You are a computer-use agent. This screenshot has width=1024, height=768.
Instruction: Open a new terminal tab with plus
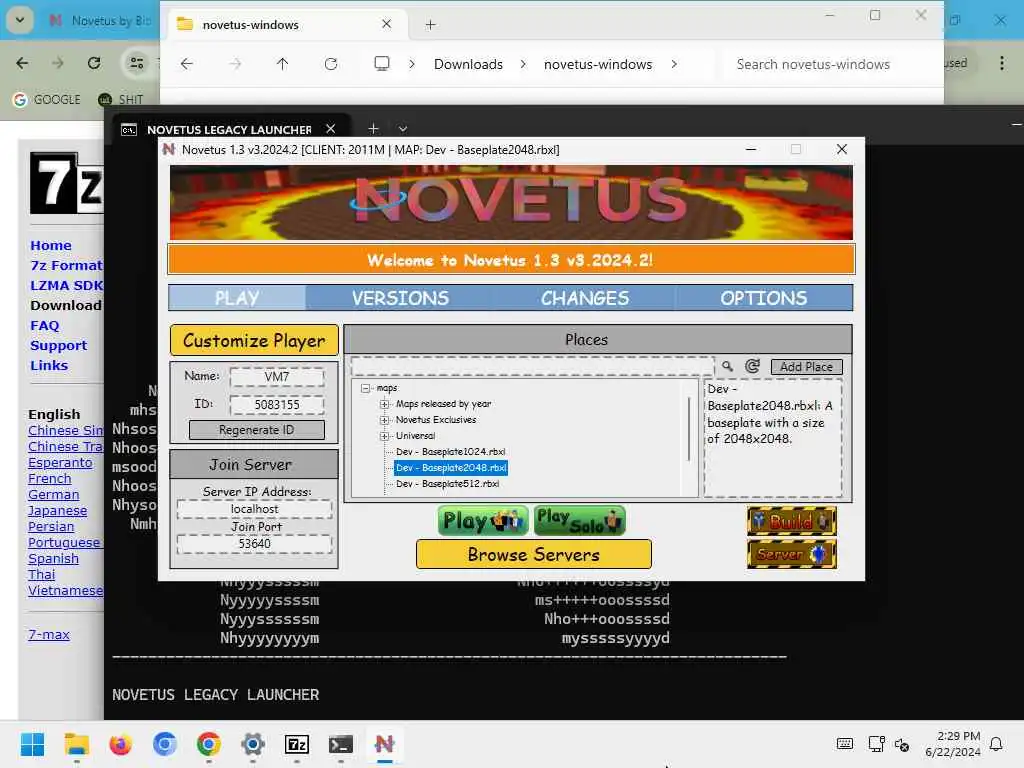tap(373, 129)
